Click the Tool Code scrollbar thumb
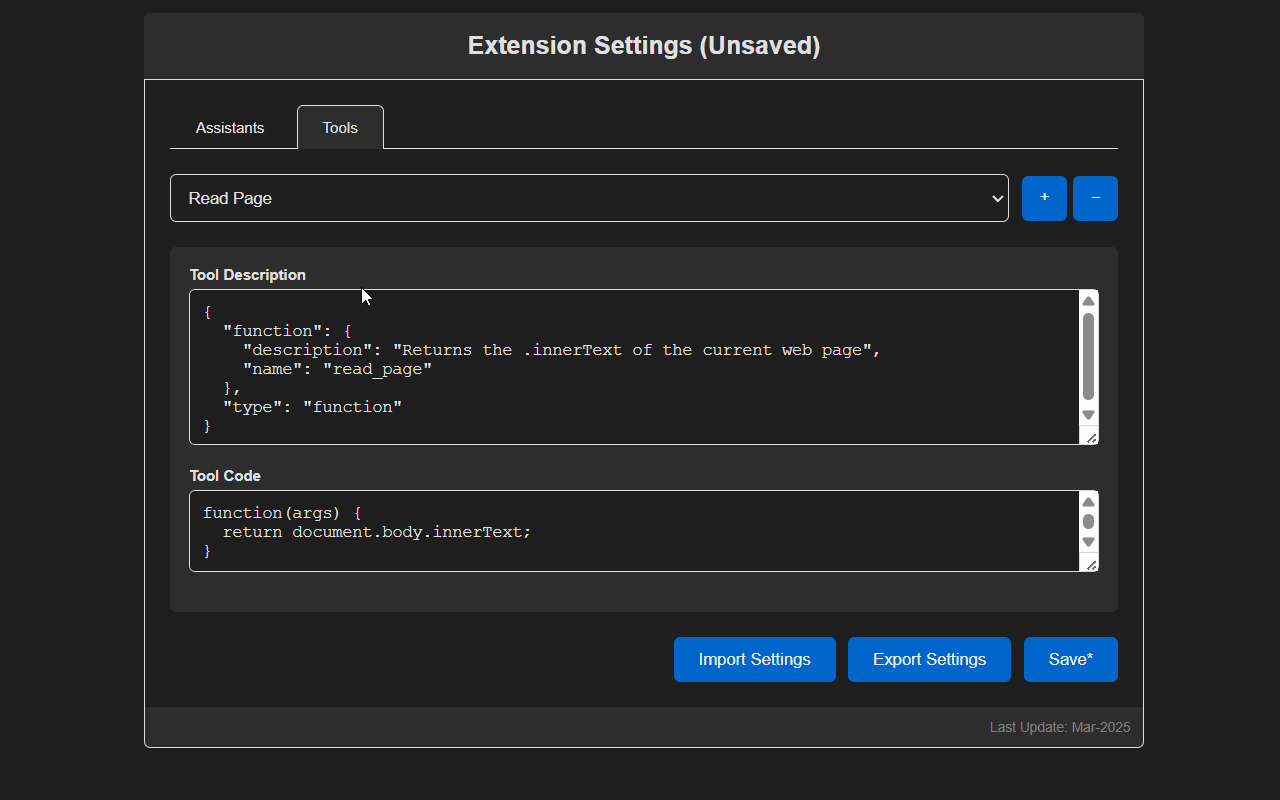The image size is (1280, 800). click(1088, 522)
